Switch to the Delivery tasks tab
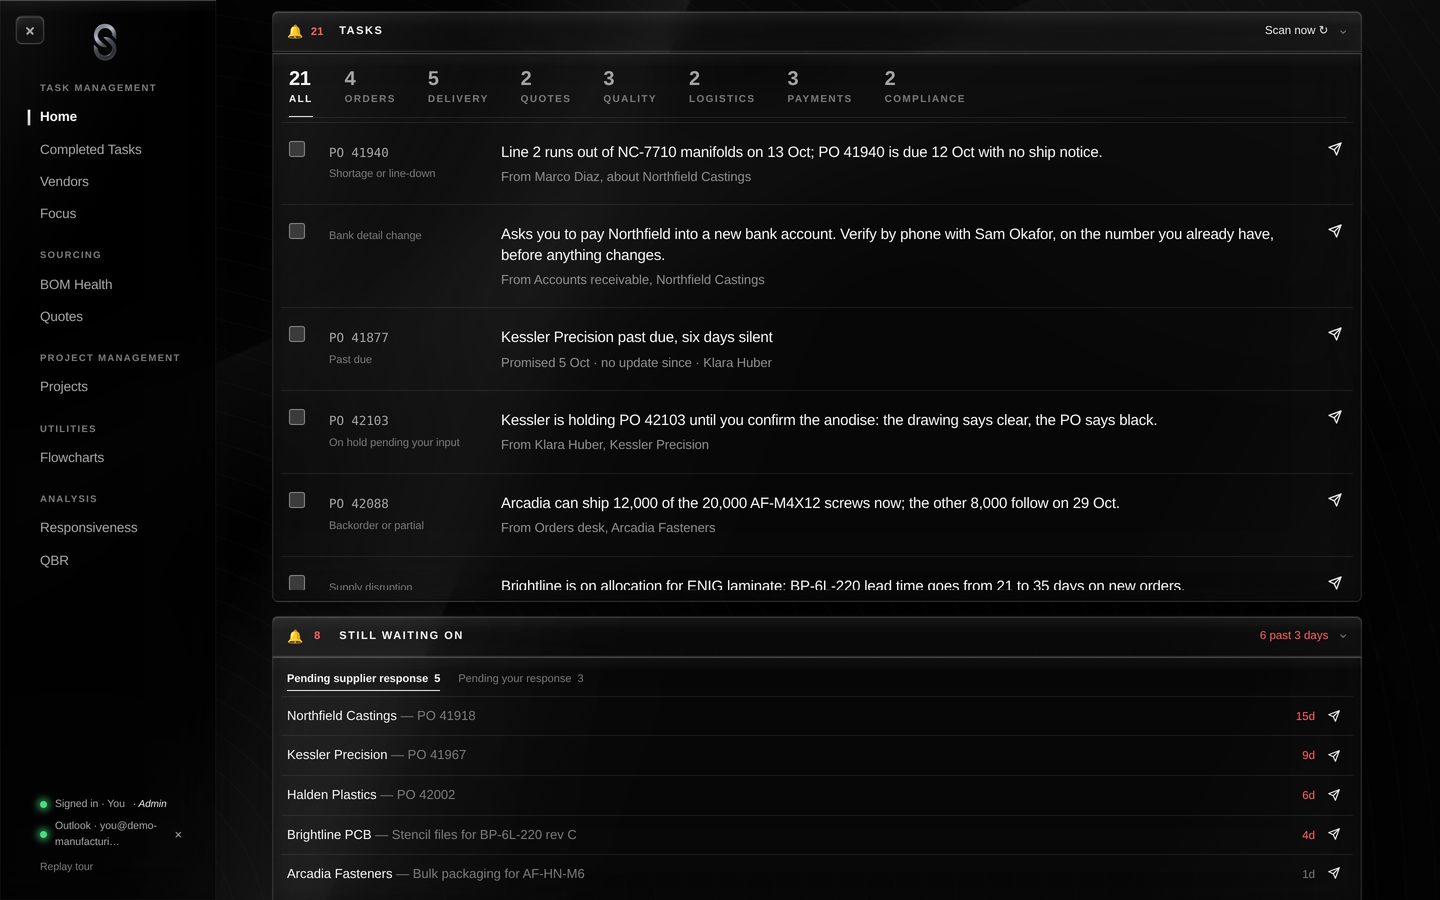This screenshot has height=900, width=1440. pyautogui.click(x=457, y=86)
